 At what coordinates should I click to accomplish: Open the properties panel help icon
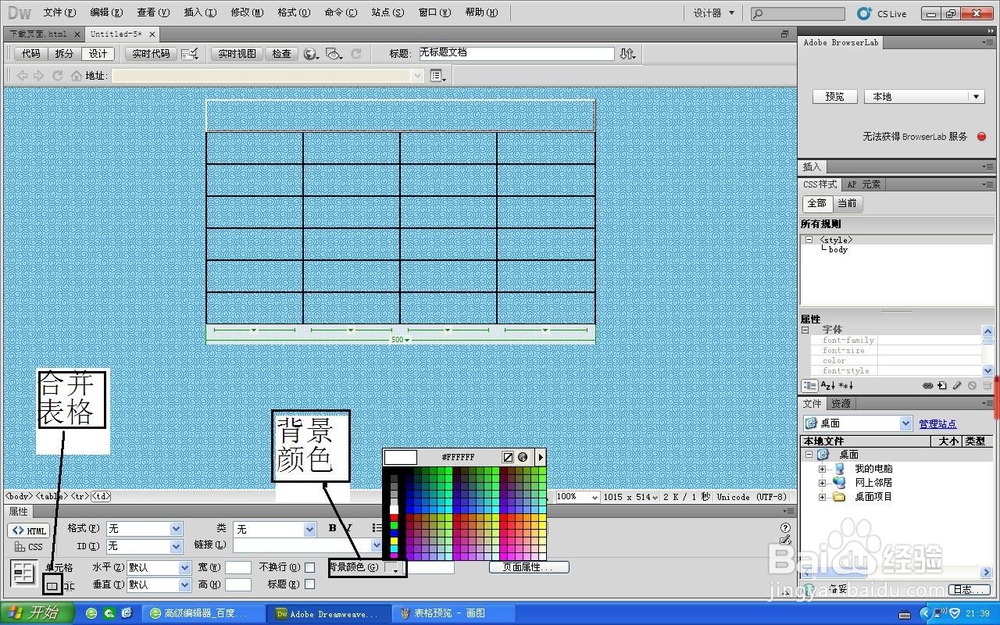point(785,527)
